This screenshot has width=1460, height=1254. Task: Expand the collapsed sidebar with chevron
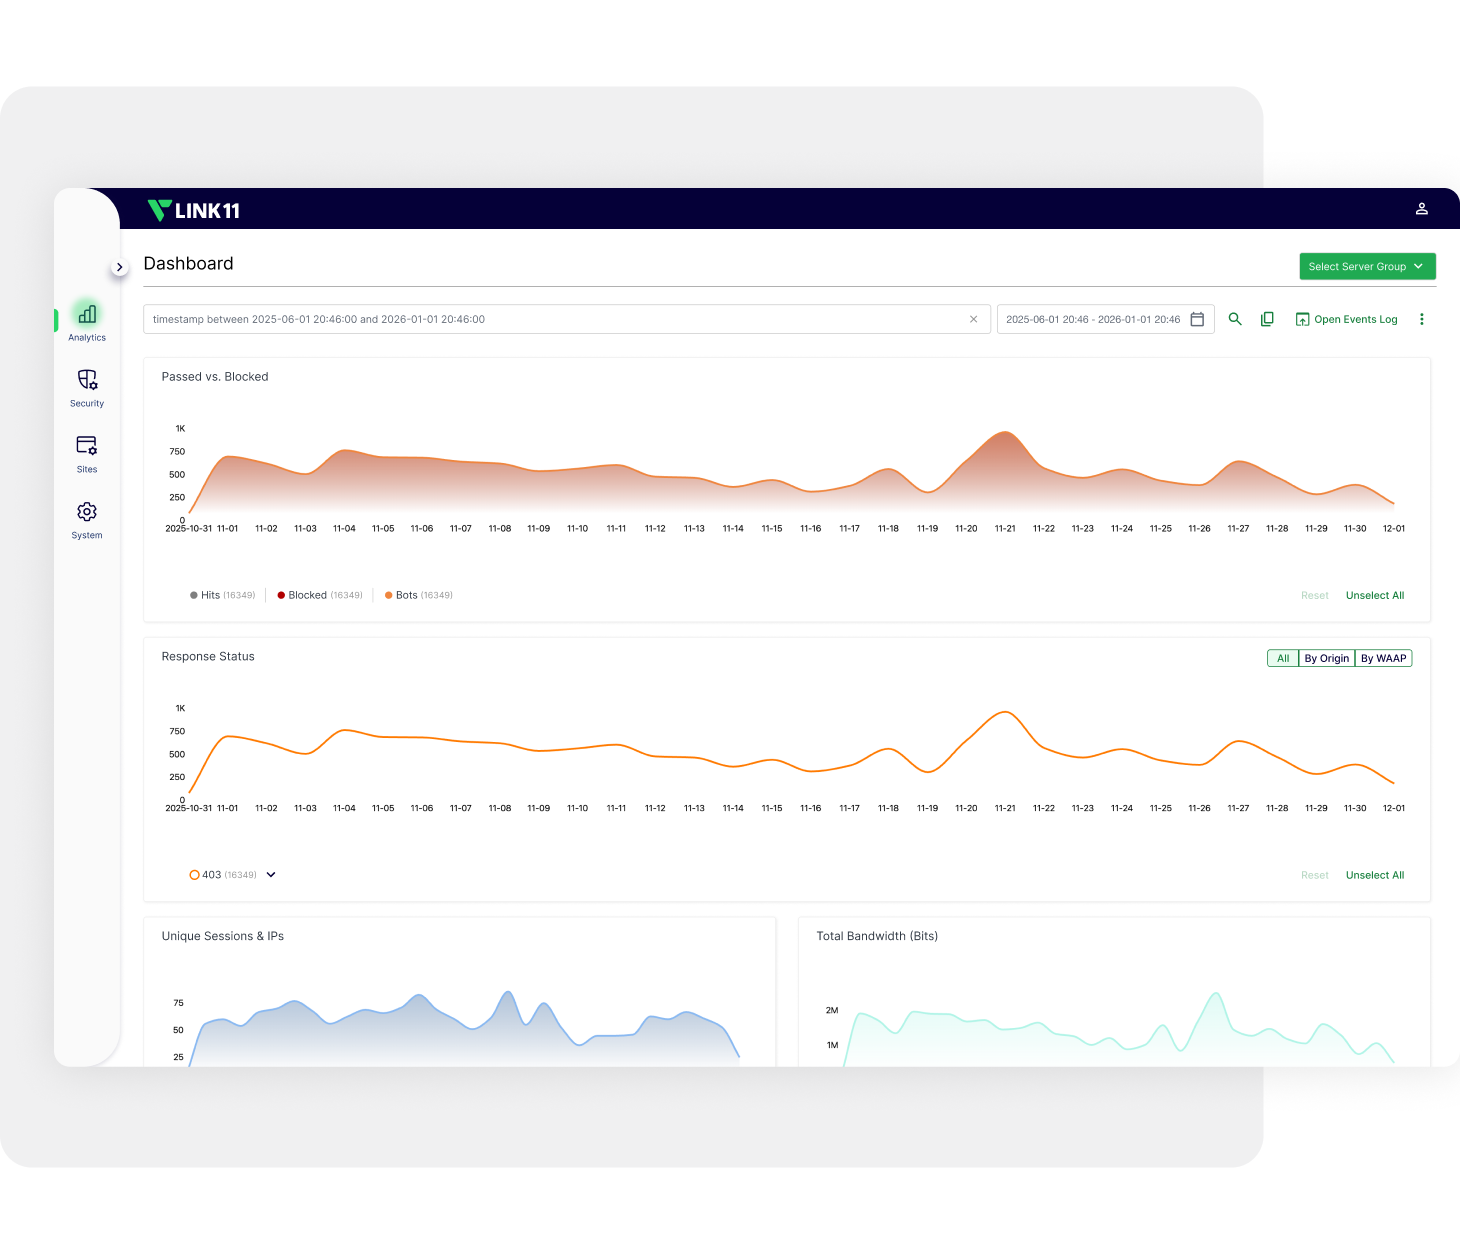pyautogui.click(x=119, y=267)
